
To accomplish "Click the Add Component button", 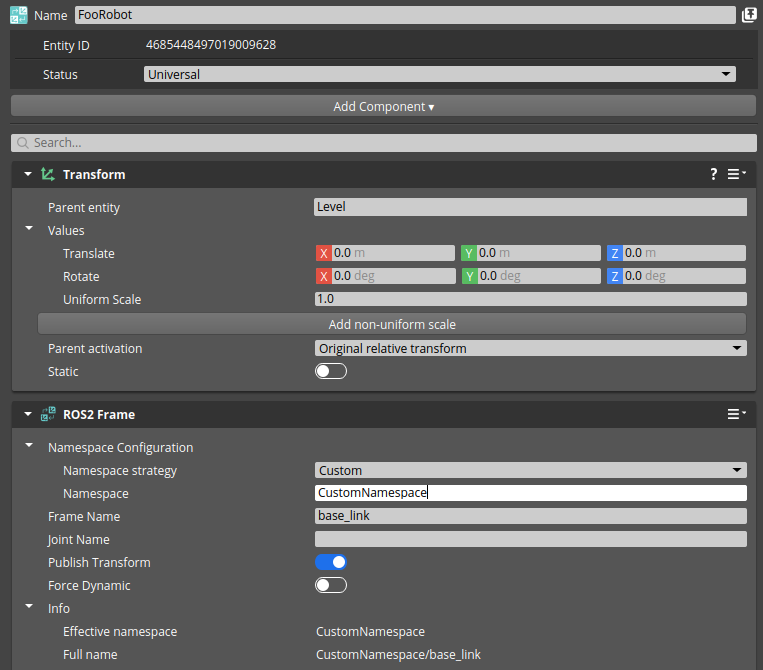I will click(383, 106).
